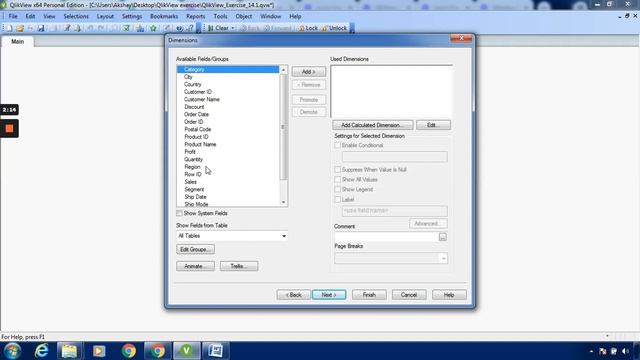Click the Unlock selections toolbar button
This screenshot has width=640, height=360.
[x=334, y=28]
